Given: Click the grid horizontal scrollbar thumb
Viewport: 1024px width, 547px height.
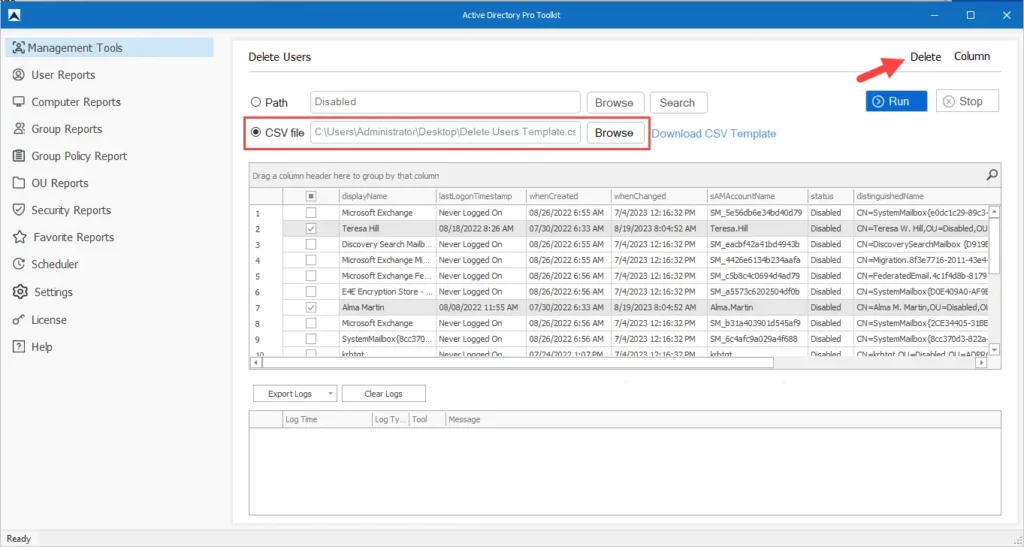Looking at the screenshot, I should click(518, 362).
